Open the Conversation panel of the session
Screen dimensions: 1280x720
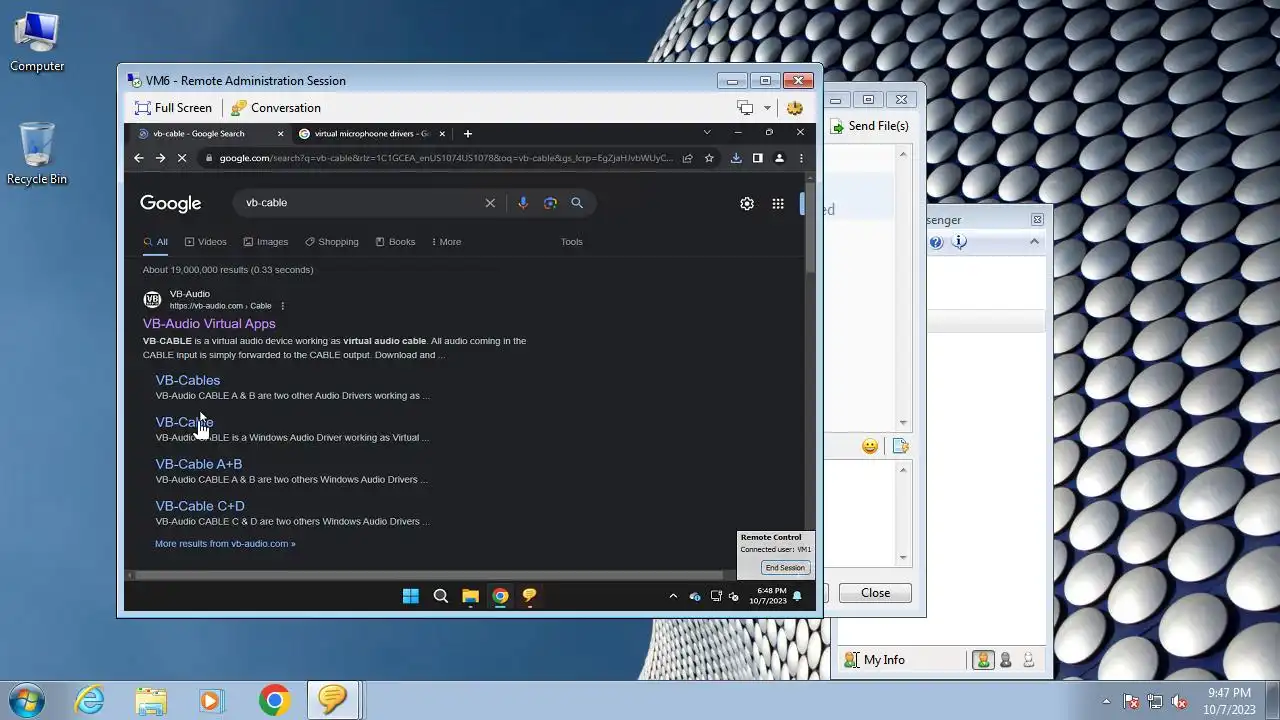point(275,108)
